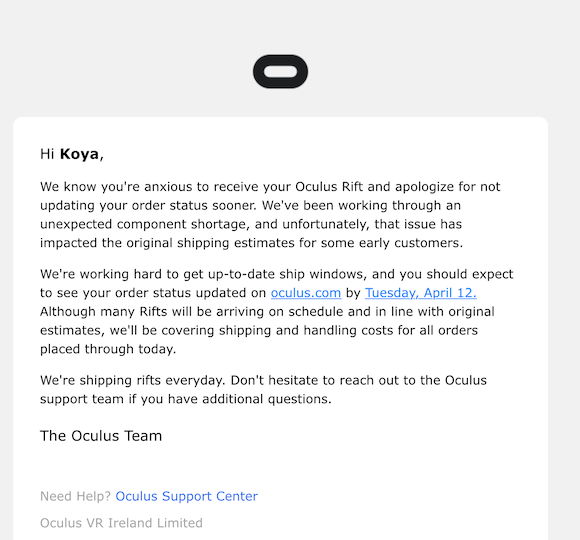
Task: Select The Oculus Team signature text
Action: click(101, 436)
